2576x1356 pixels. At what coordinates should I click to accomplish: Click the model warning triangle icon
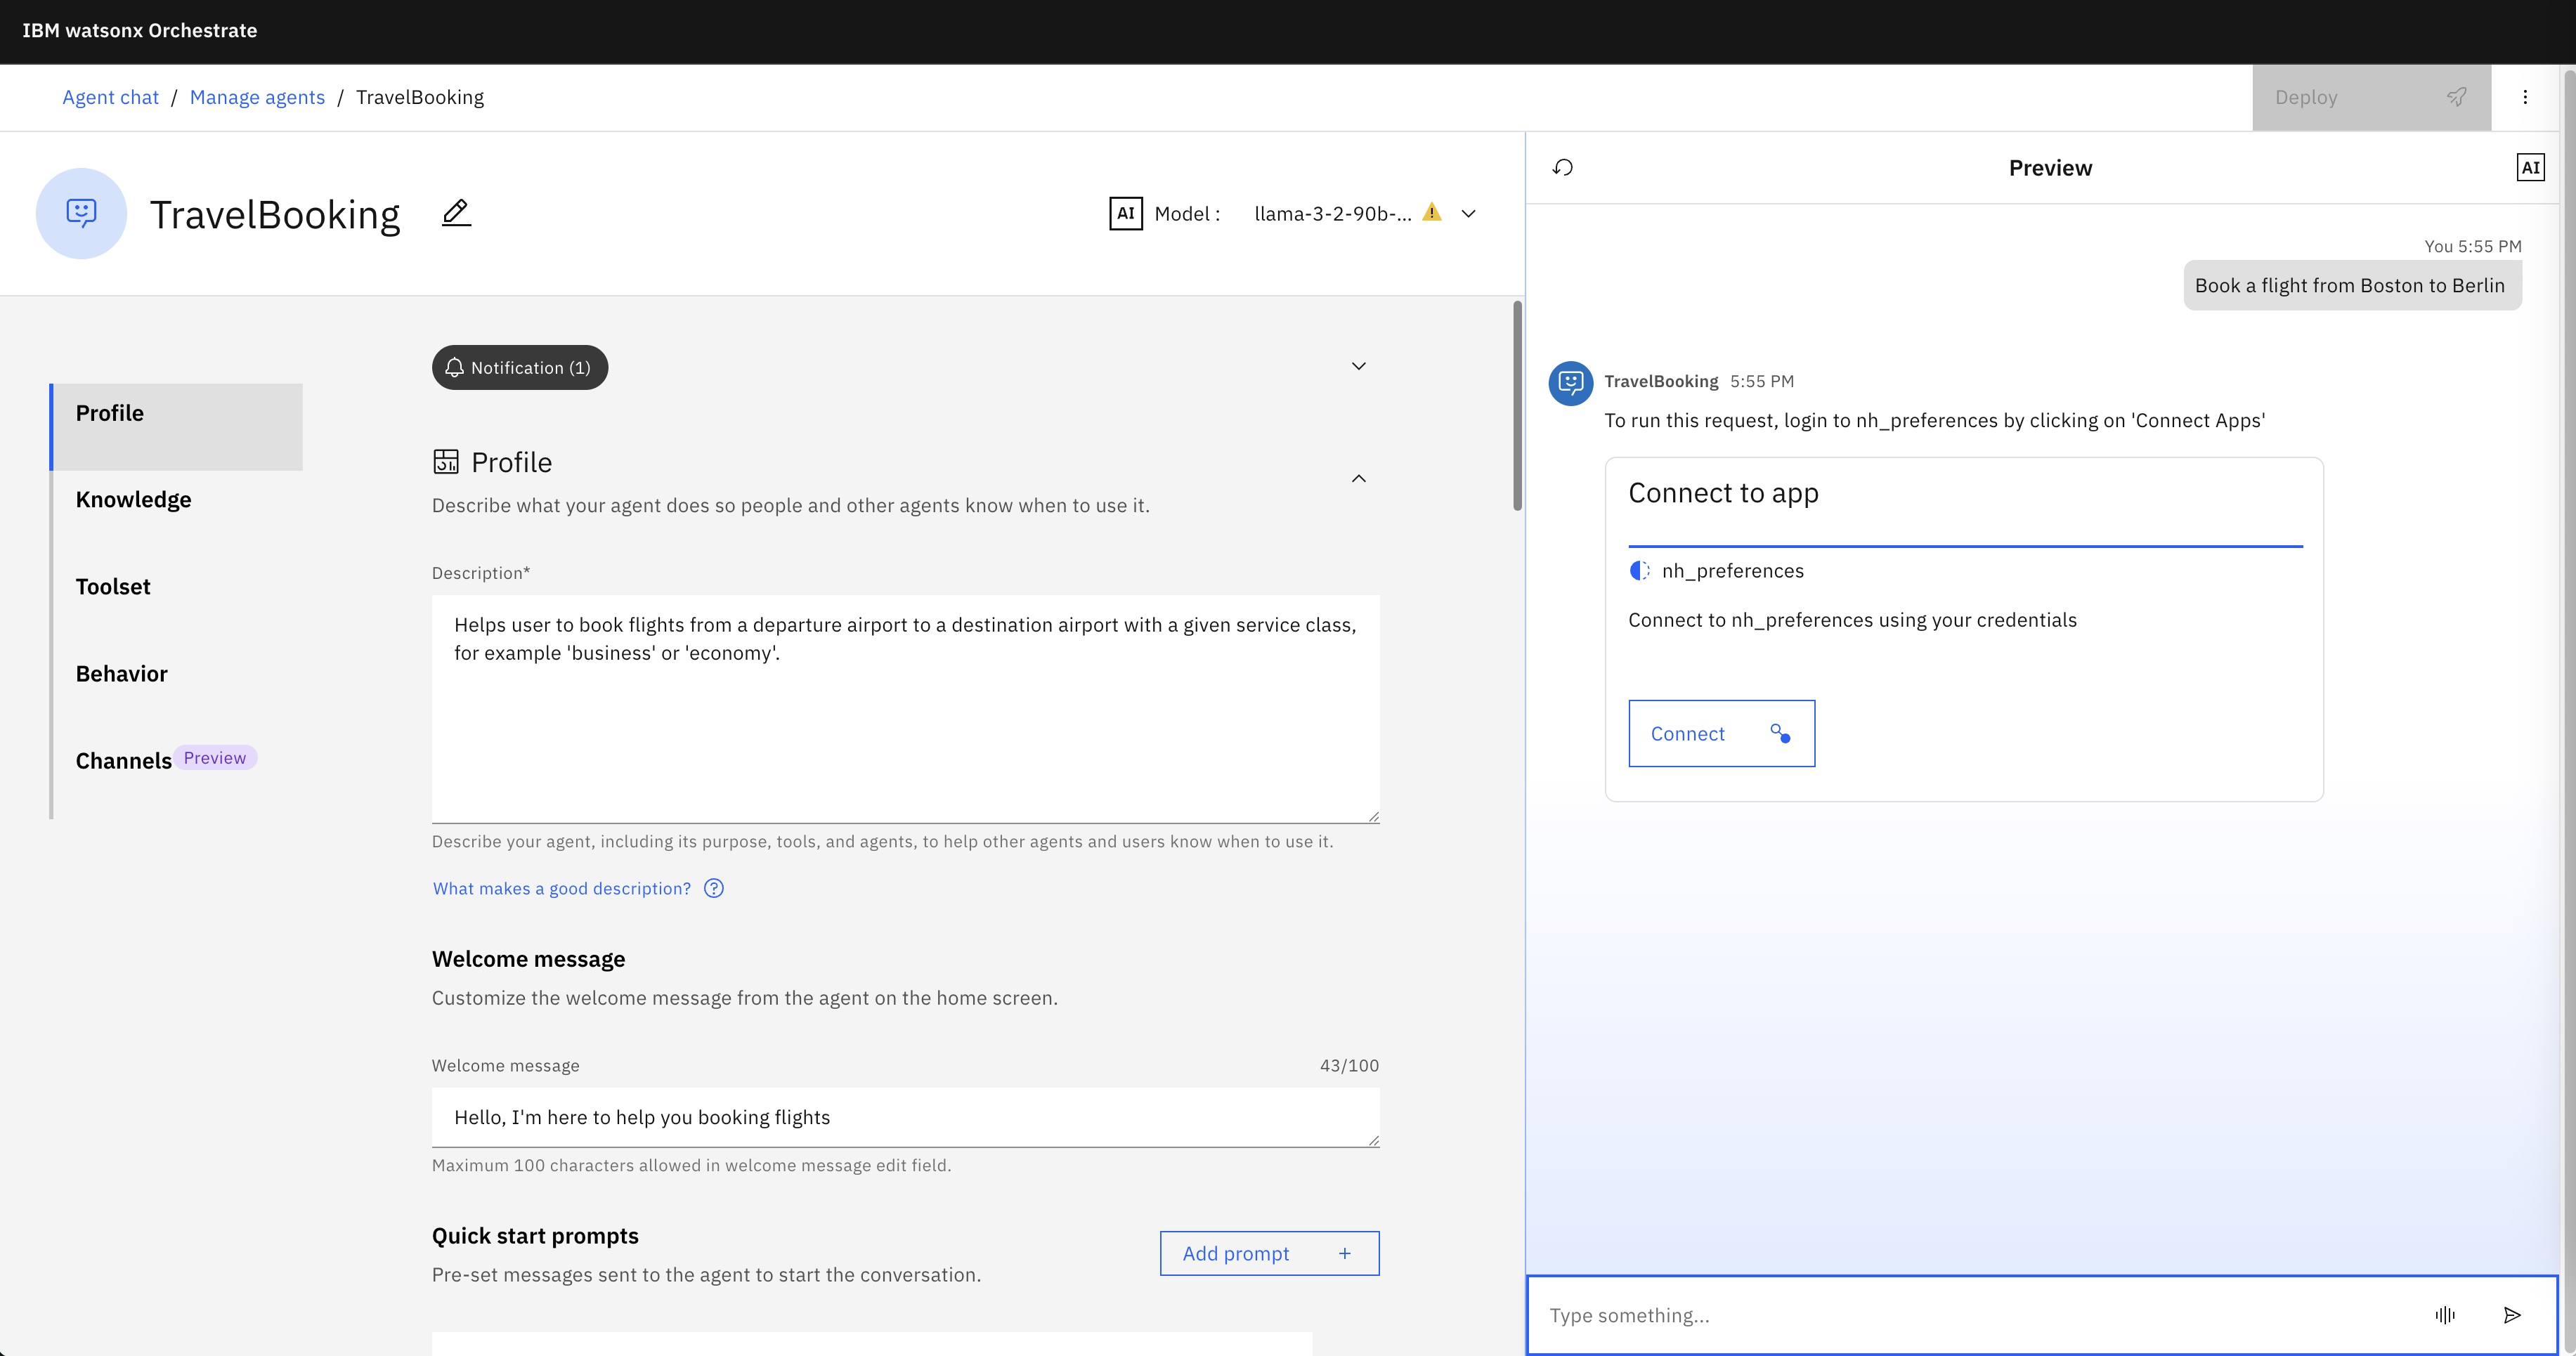point(1432,212)
